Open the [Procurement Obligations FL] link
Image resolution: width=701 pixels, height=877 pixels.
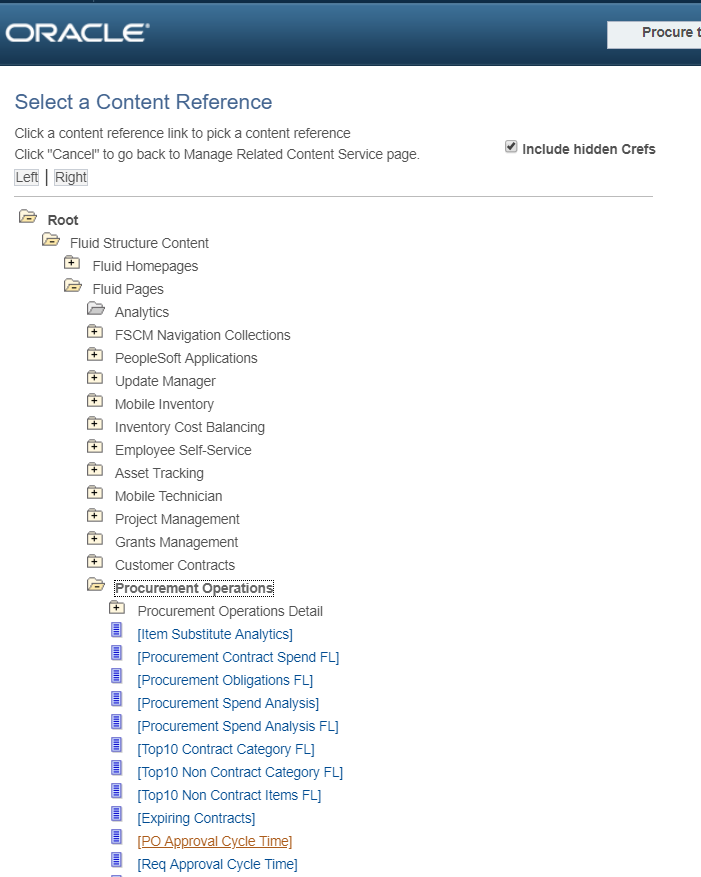(225, 680)
